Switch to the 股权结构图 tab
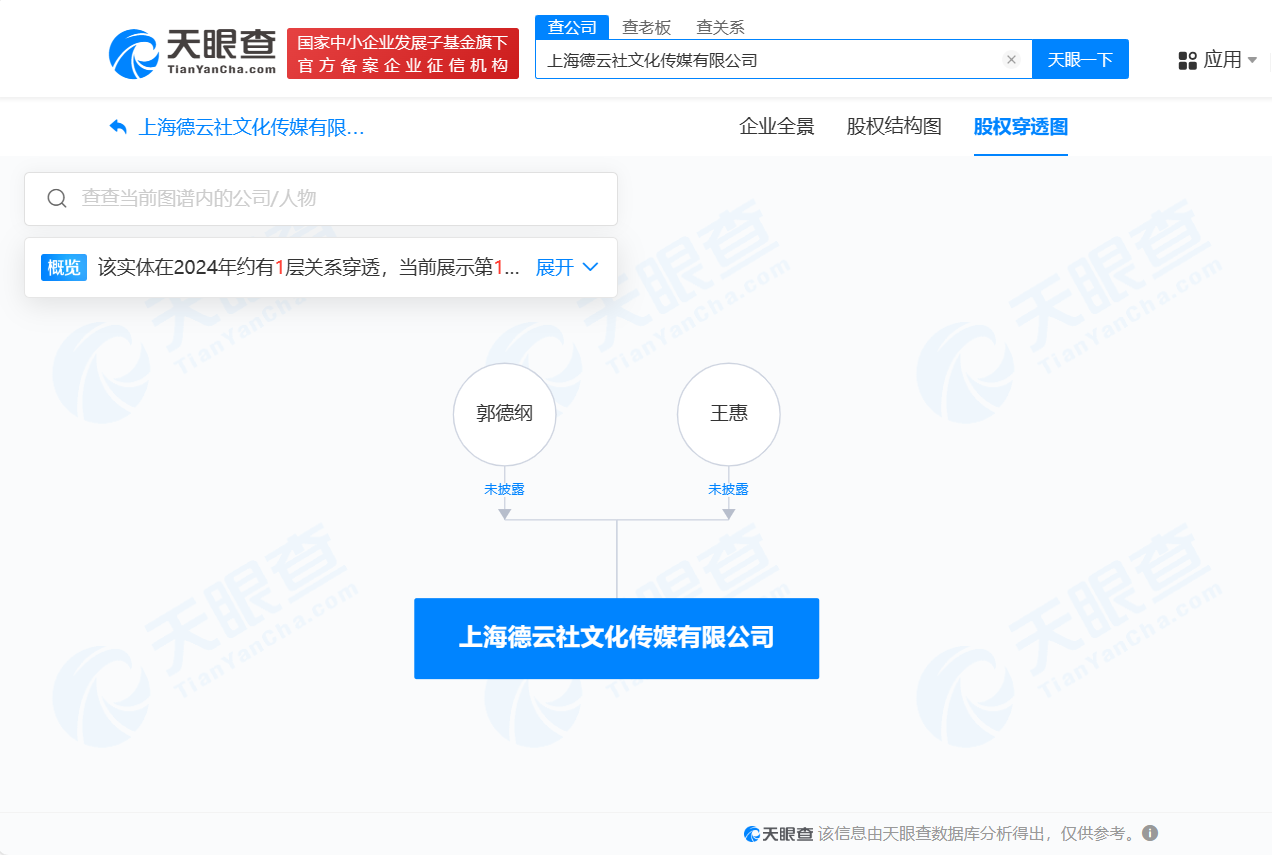The height and width of the screenshot is (855, 1272). (894, 126)
